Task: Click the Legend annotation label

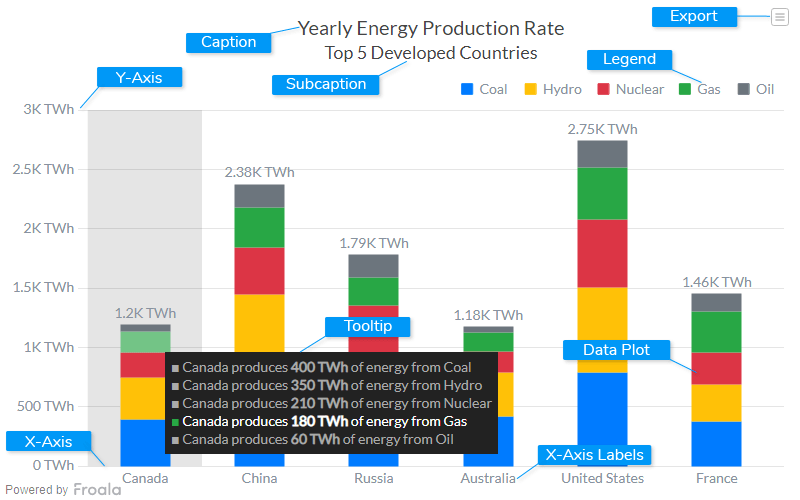Action: 629,59
